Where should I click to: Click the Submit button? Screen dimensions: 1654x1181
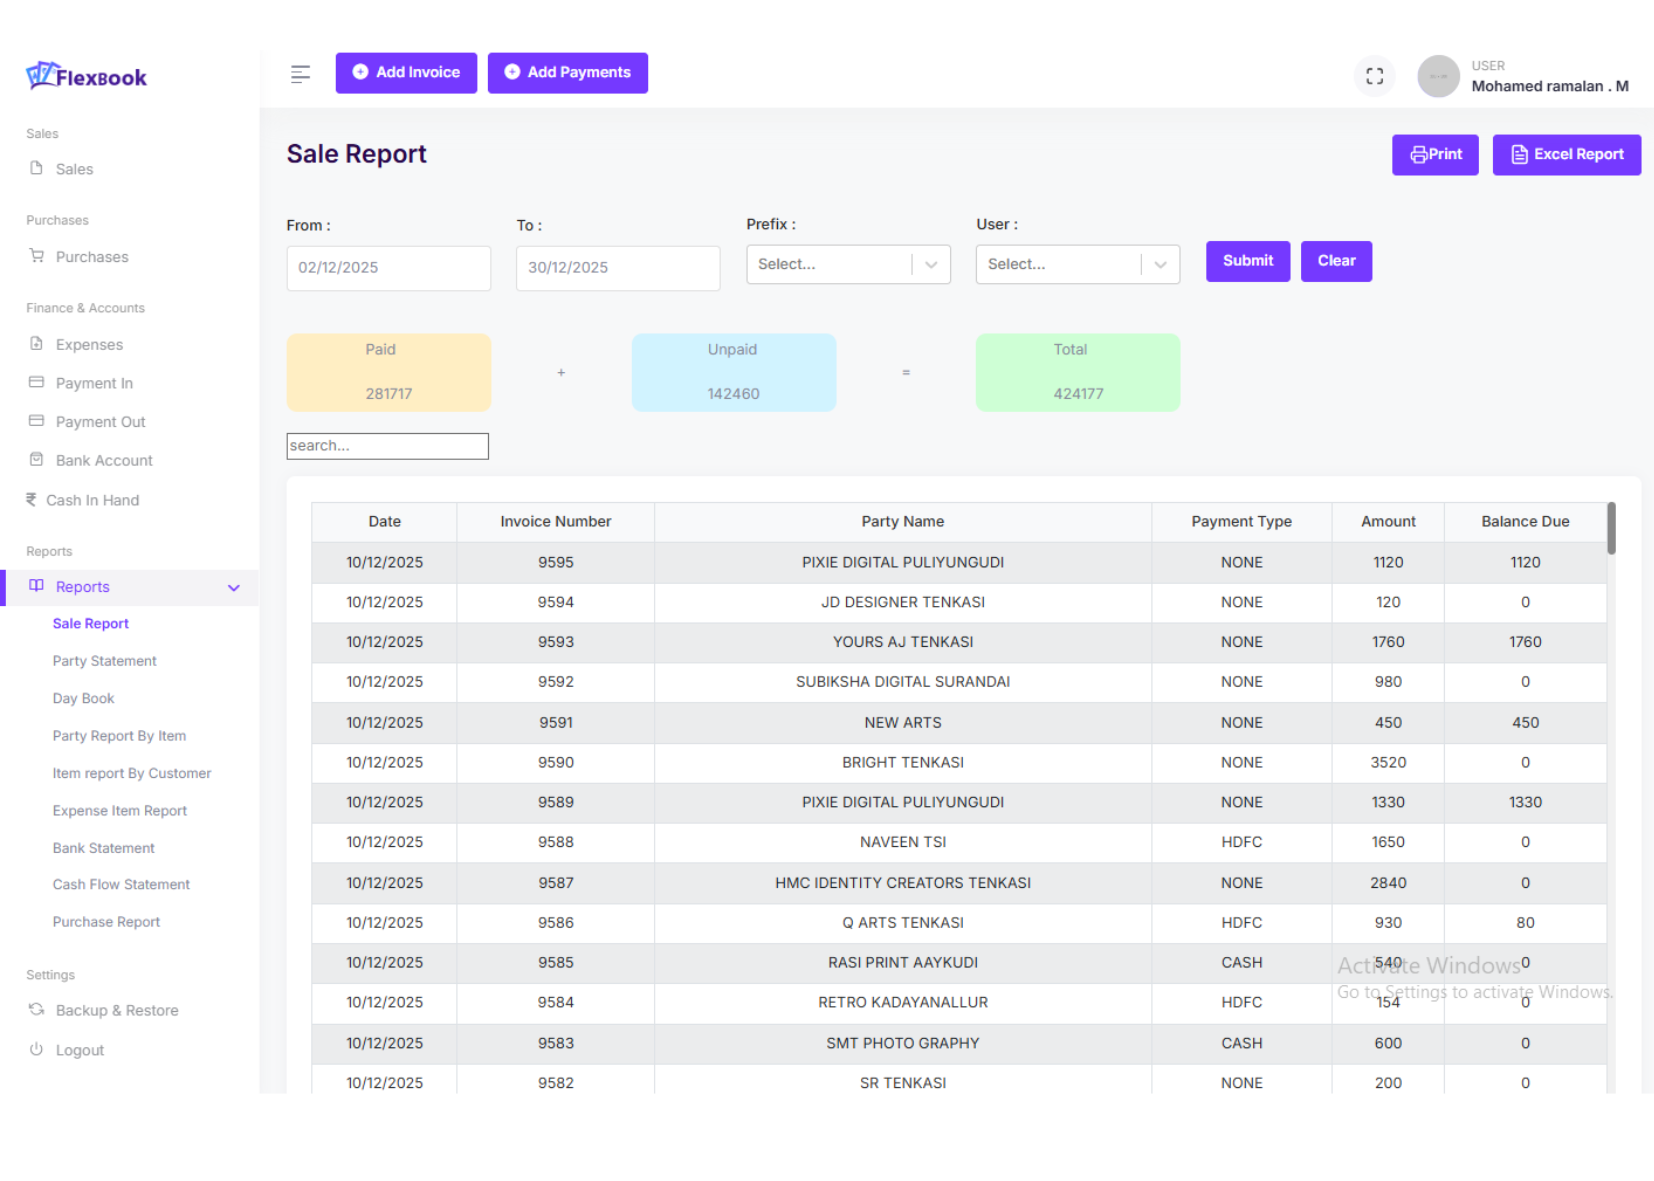pos(1247,261)
